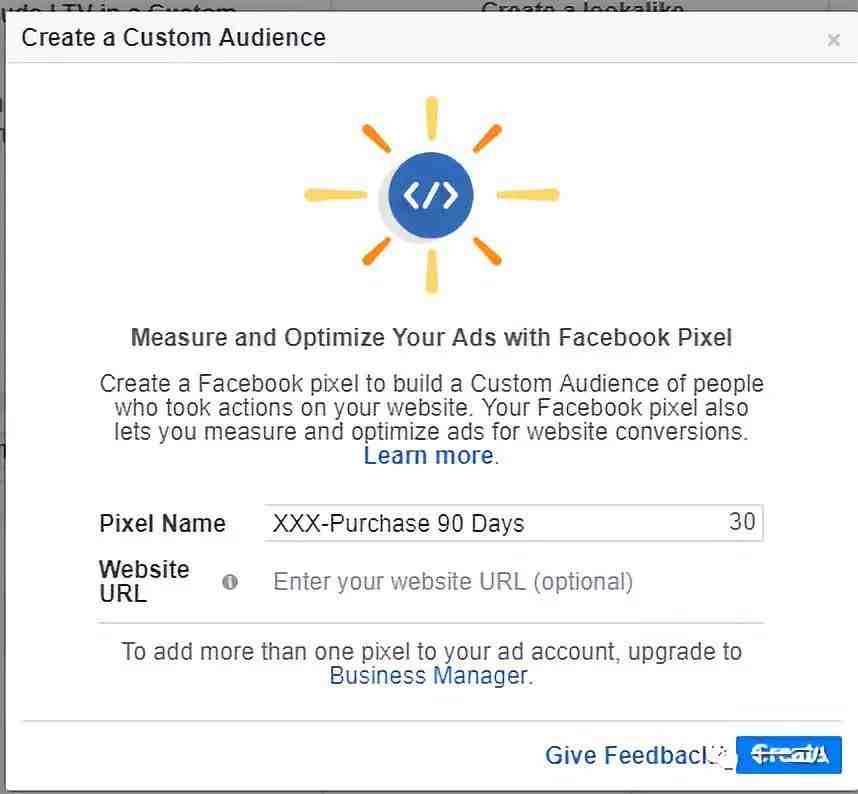
Task: Click the Create a Custom Audience title bar
Action: (x=431, y=38)
